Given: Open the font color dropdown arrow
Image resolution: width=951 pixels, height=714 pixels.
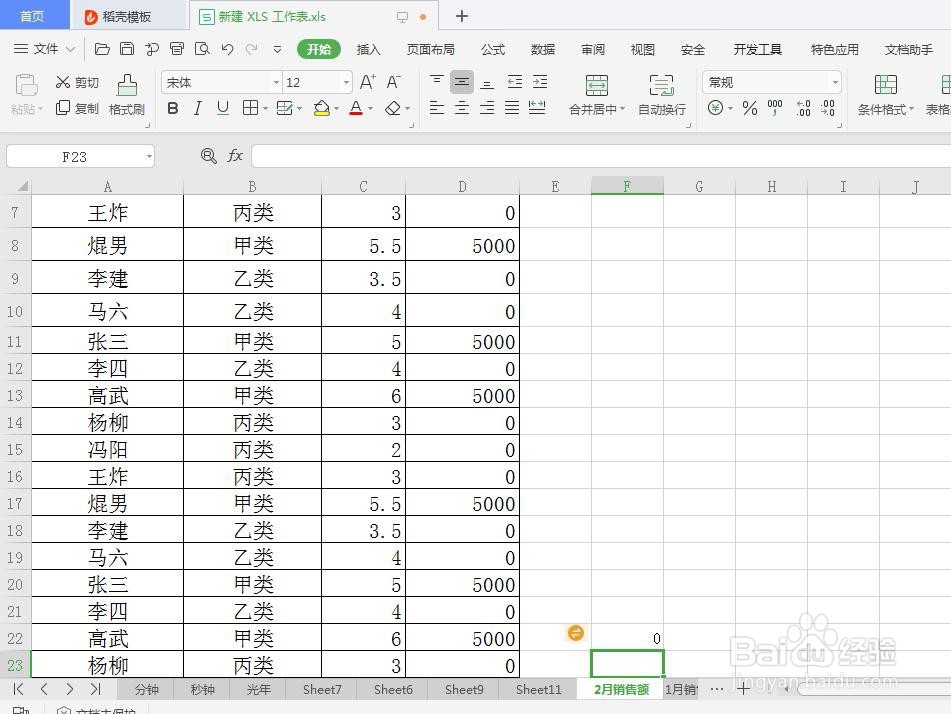Looking at the screenshot, I should (x=369, y=107).
